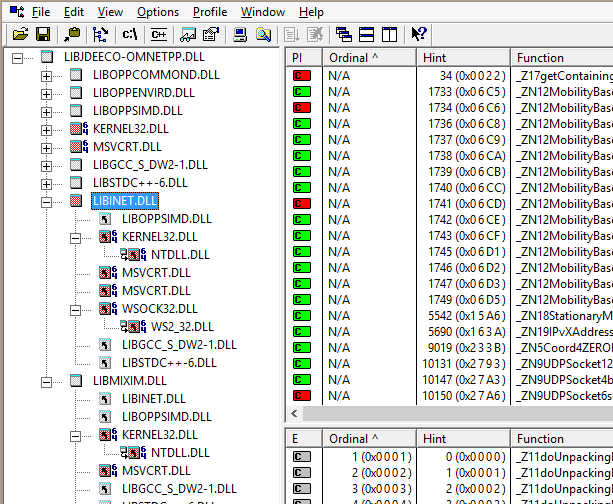Expand the top-level KERNEL32.DLL node
This screenshot has width=613, height=504.
46,130
